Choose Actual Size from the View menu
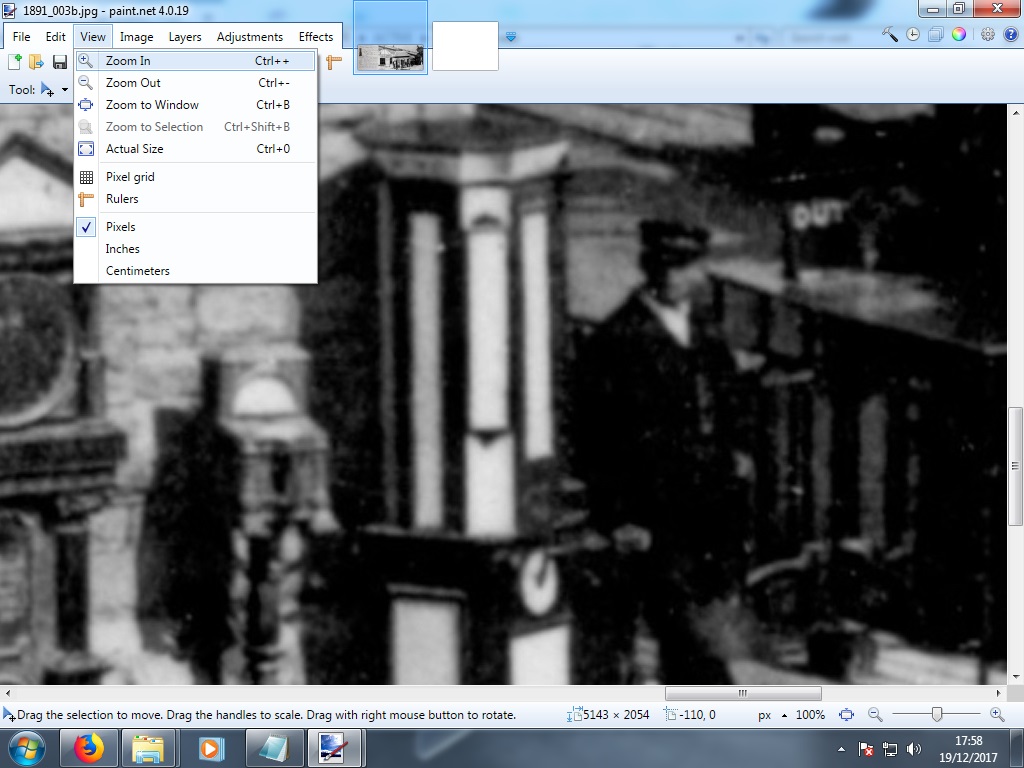This screenshot has width=1024, height=768. coord(135,148)
